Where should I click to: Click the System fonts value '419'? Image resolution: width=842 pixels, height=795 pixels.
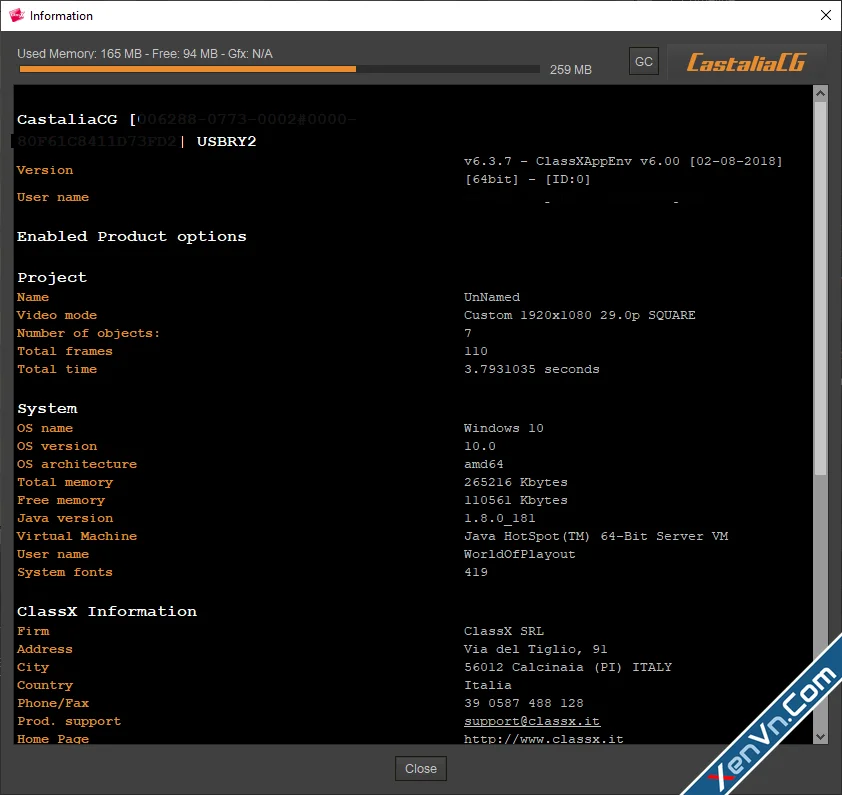tap(476, 572)
